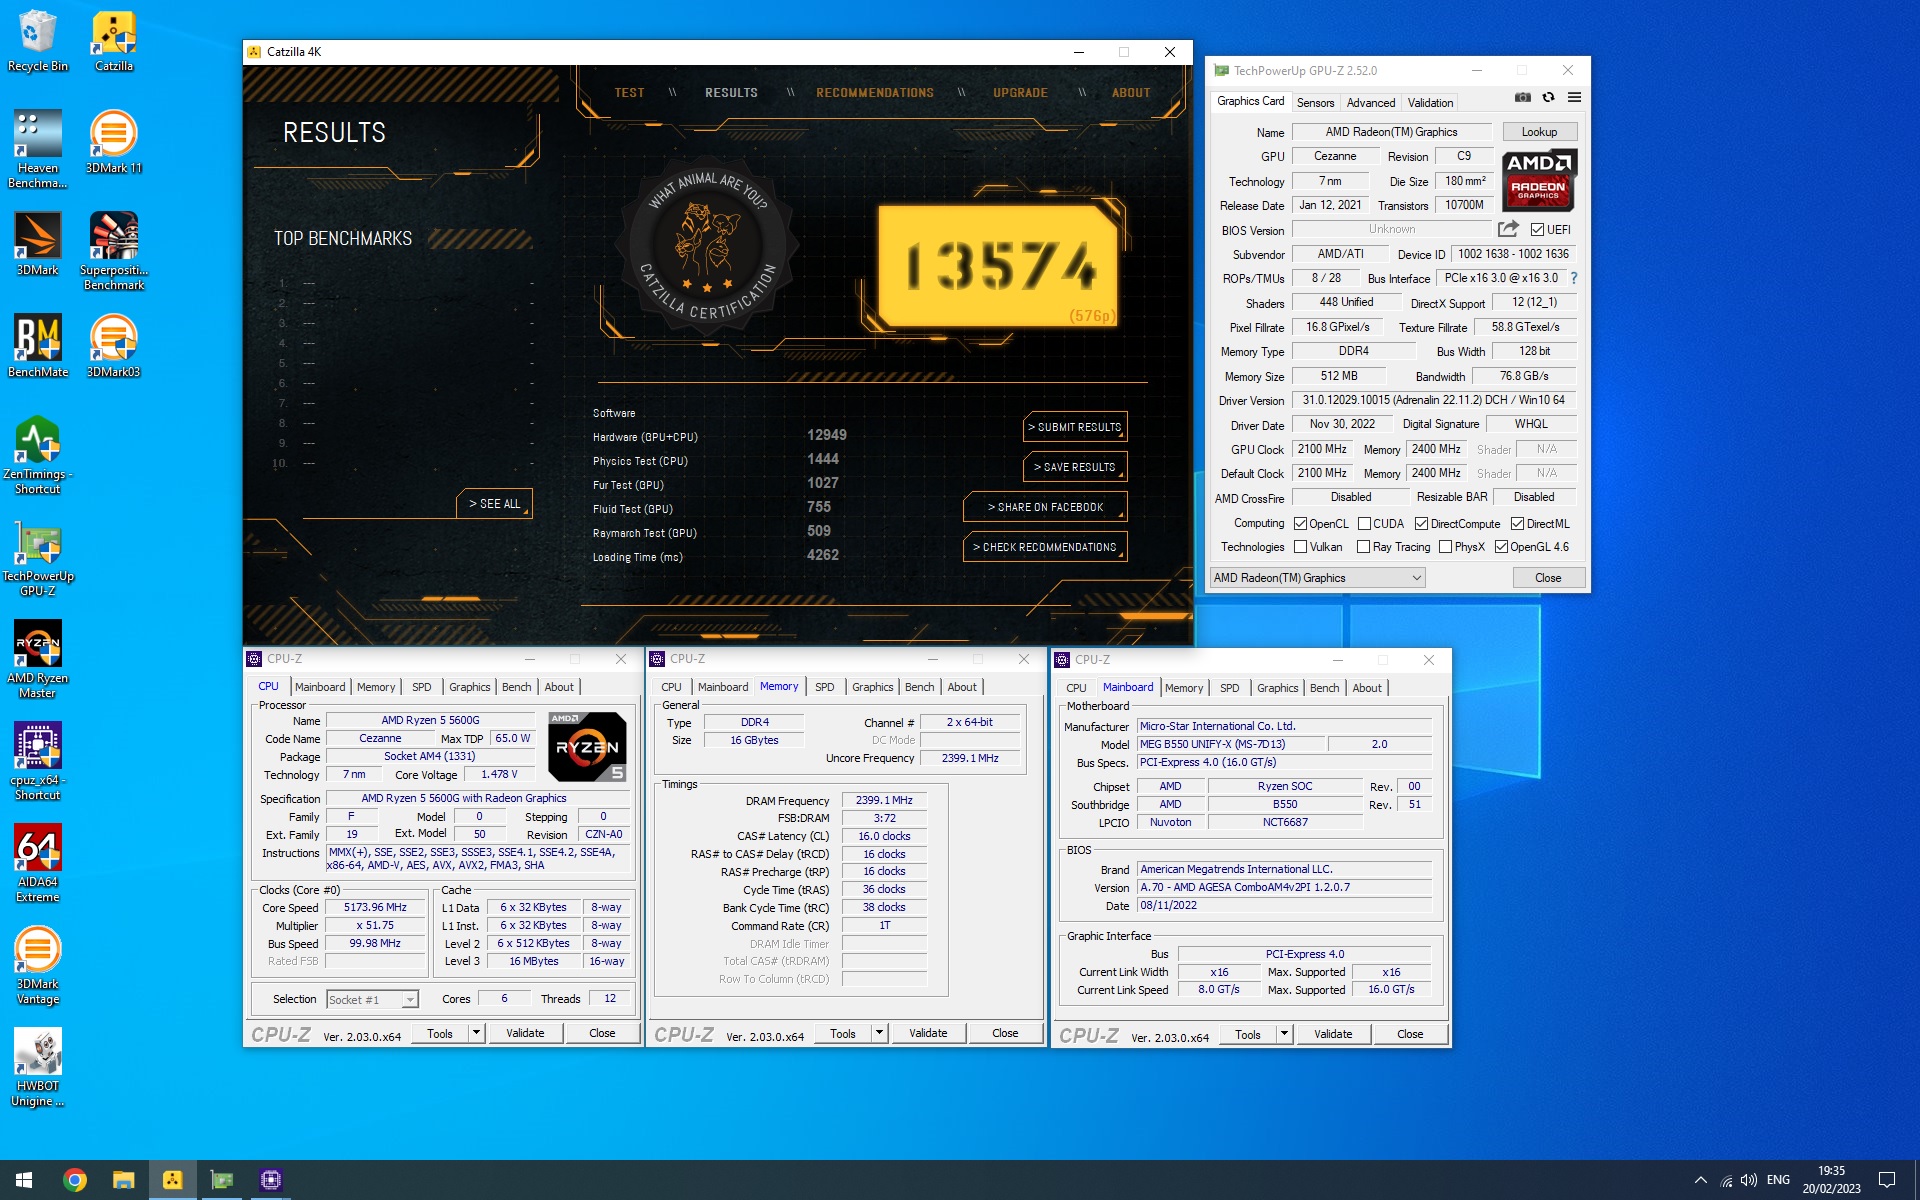
Task: Toggle OpenGL 4.6 checkbox in GPU-Z
Action: pyautogui.click(x=1501, y=547)
